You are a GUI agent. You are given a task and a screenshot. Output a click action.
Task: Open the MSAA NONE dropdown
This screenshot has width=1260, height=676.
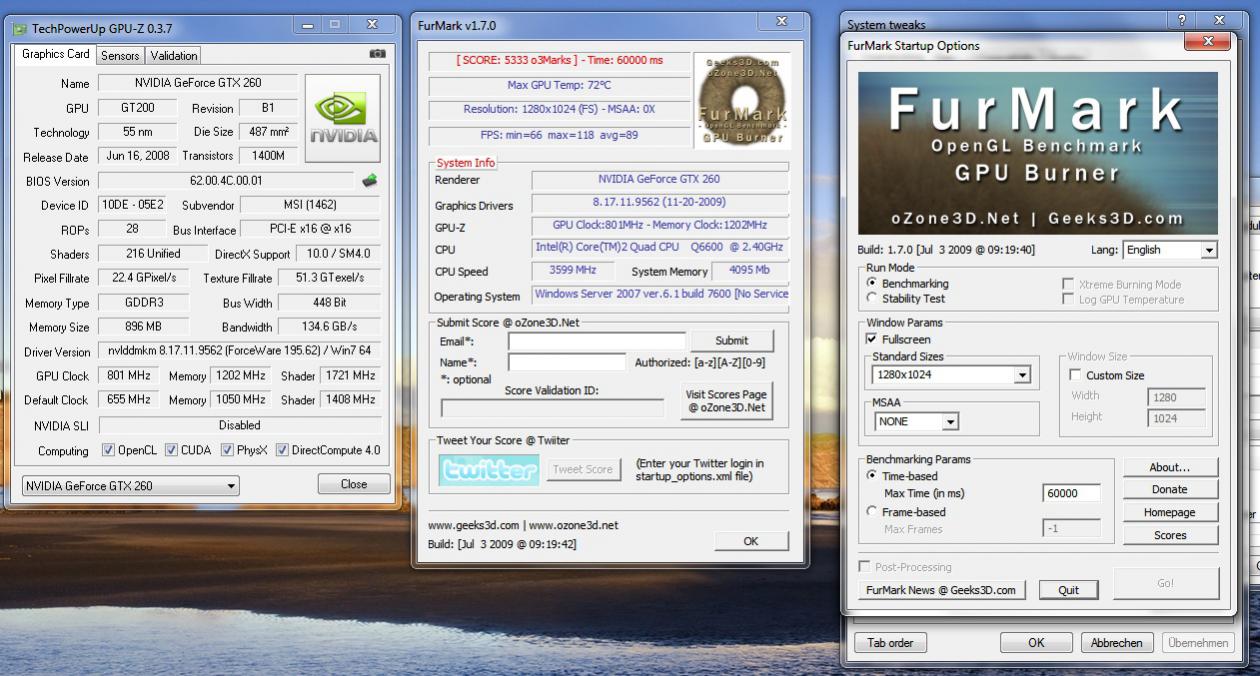(916, 422)
